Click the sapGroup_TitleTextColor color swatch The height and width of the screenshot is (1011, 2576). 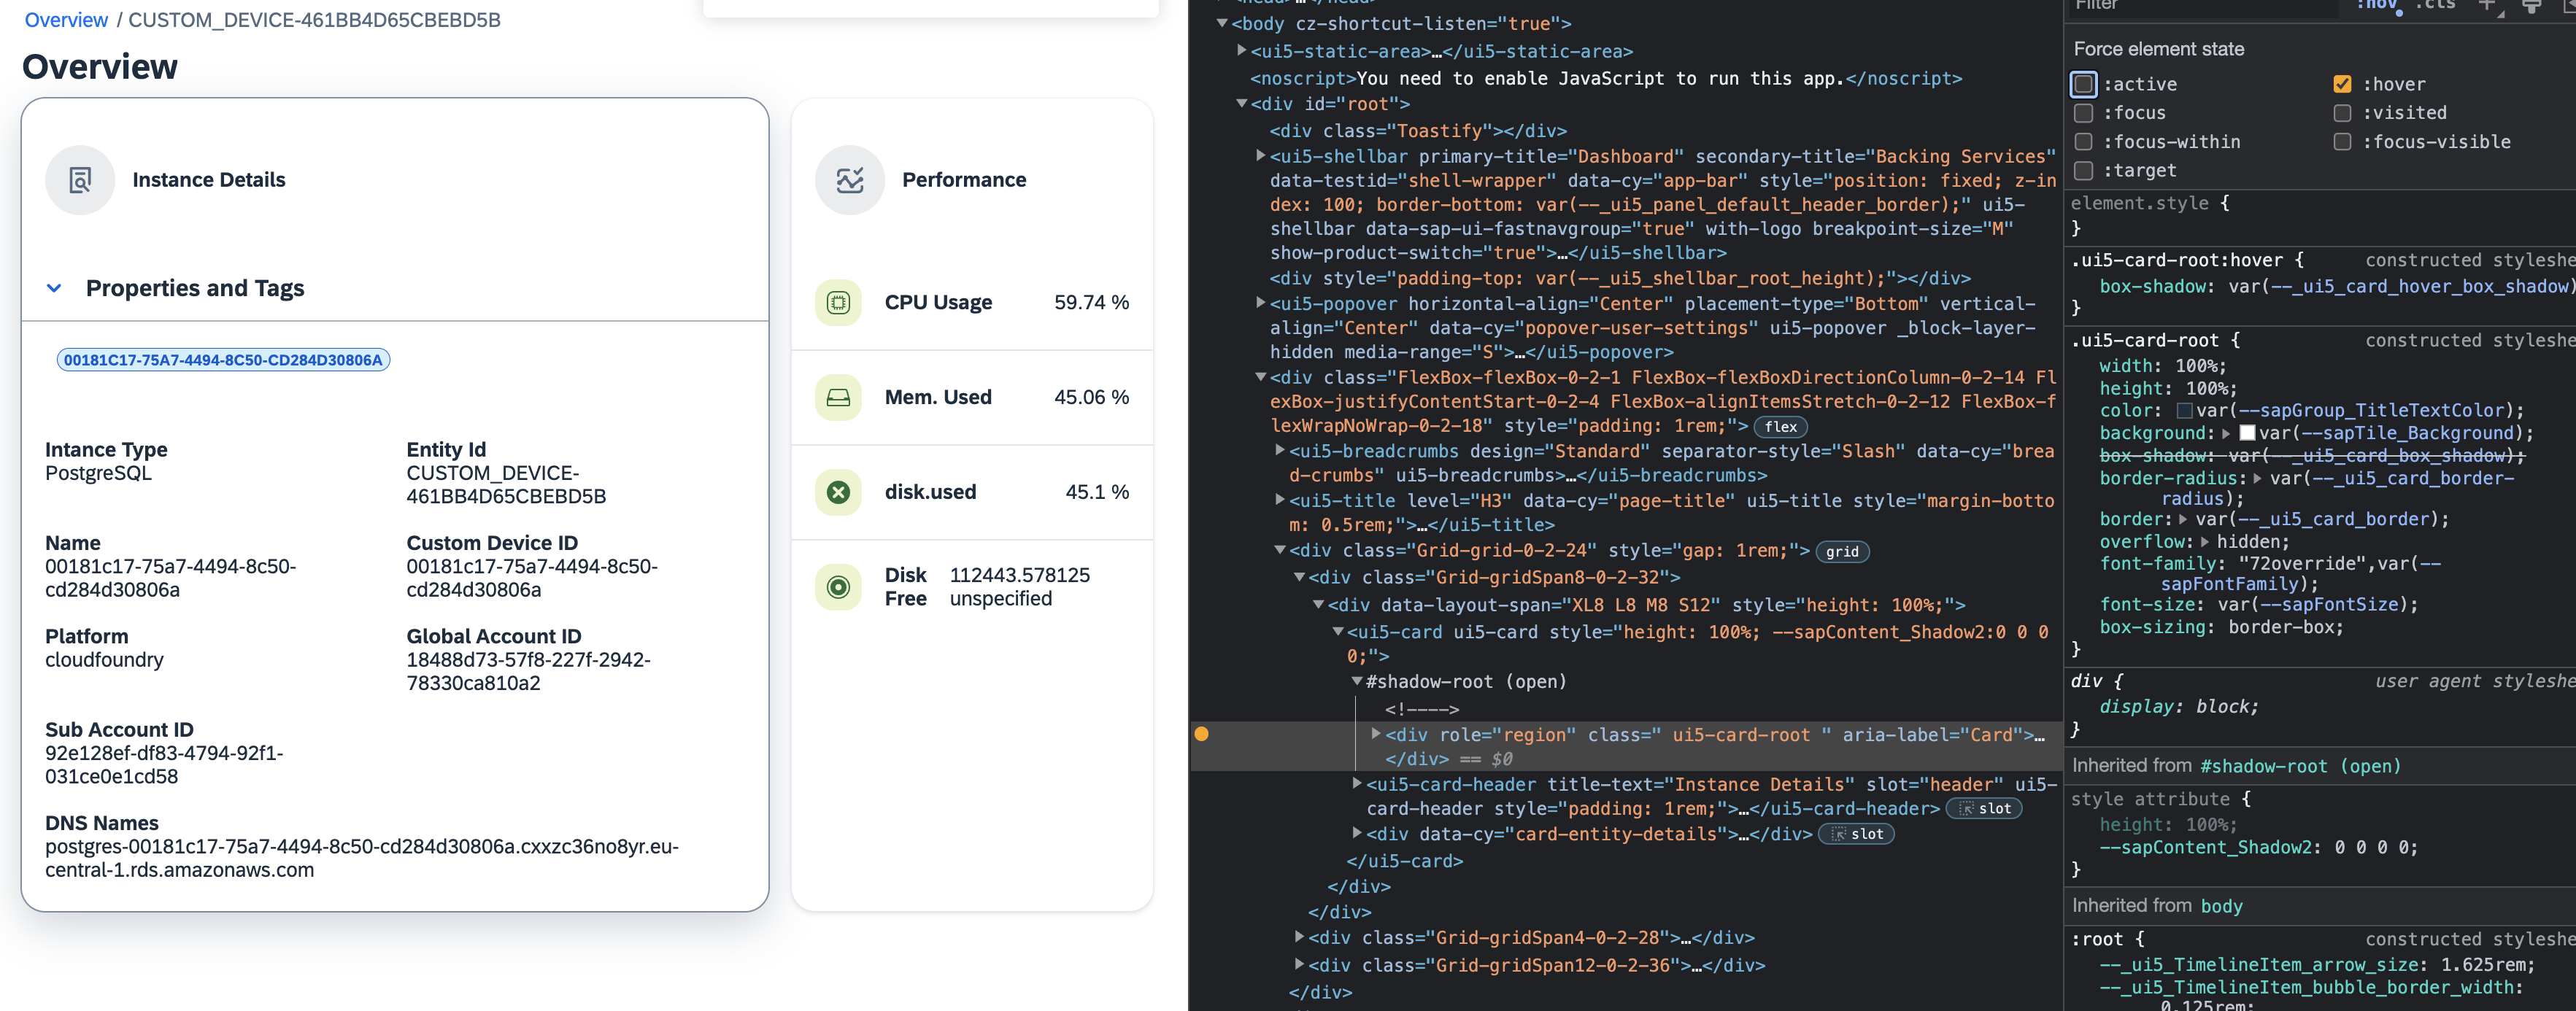point(2186,411)
